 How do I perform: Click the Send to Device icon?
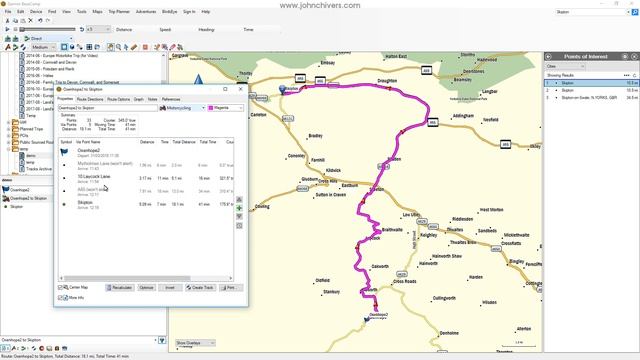click(x=8, y=38)
